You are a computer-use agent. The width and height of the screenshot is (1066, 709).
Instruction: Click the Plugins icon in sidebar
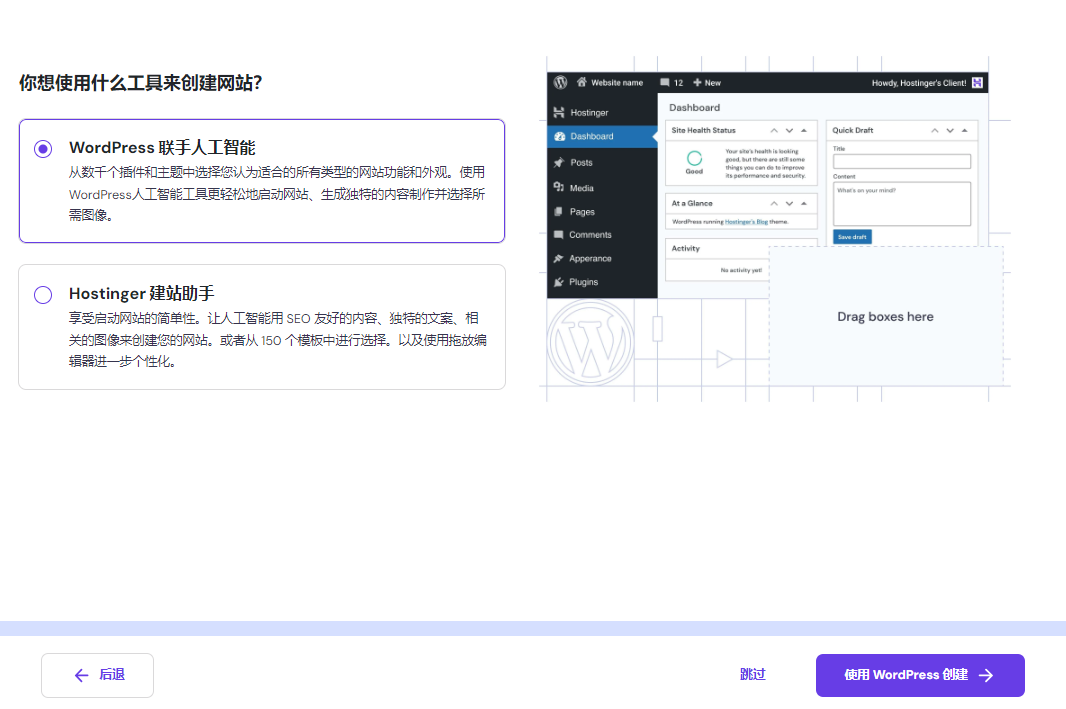pyautogui.click(x=559, y=282)
